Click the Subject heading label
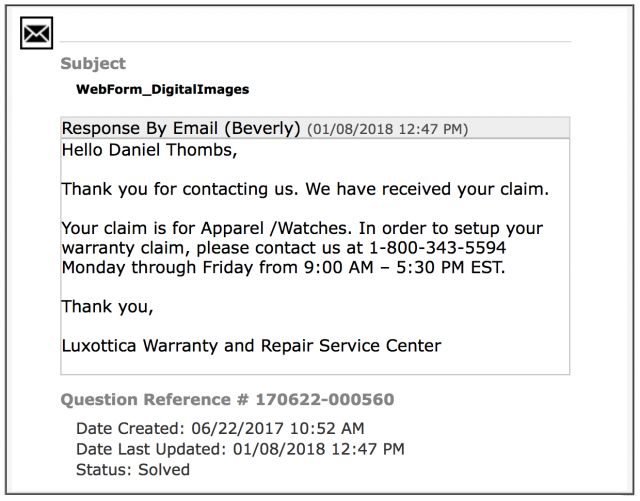 point(93,64)
